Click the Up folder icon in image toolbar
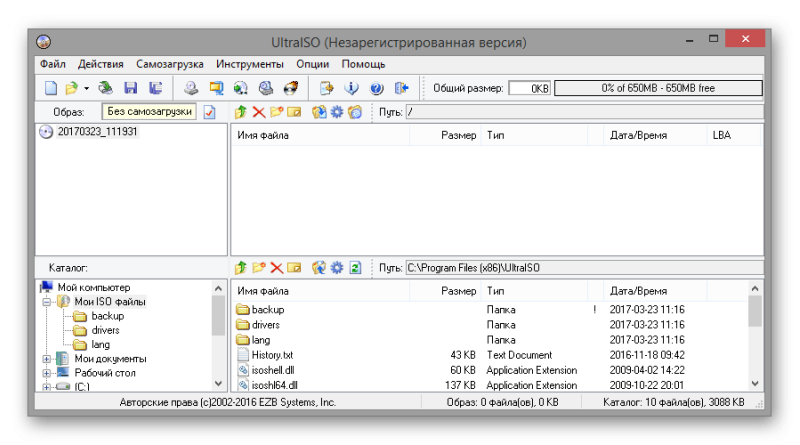The width and height of the screenshot is (800, 445). 241,112
